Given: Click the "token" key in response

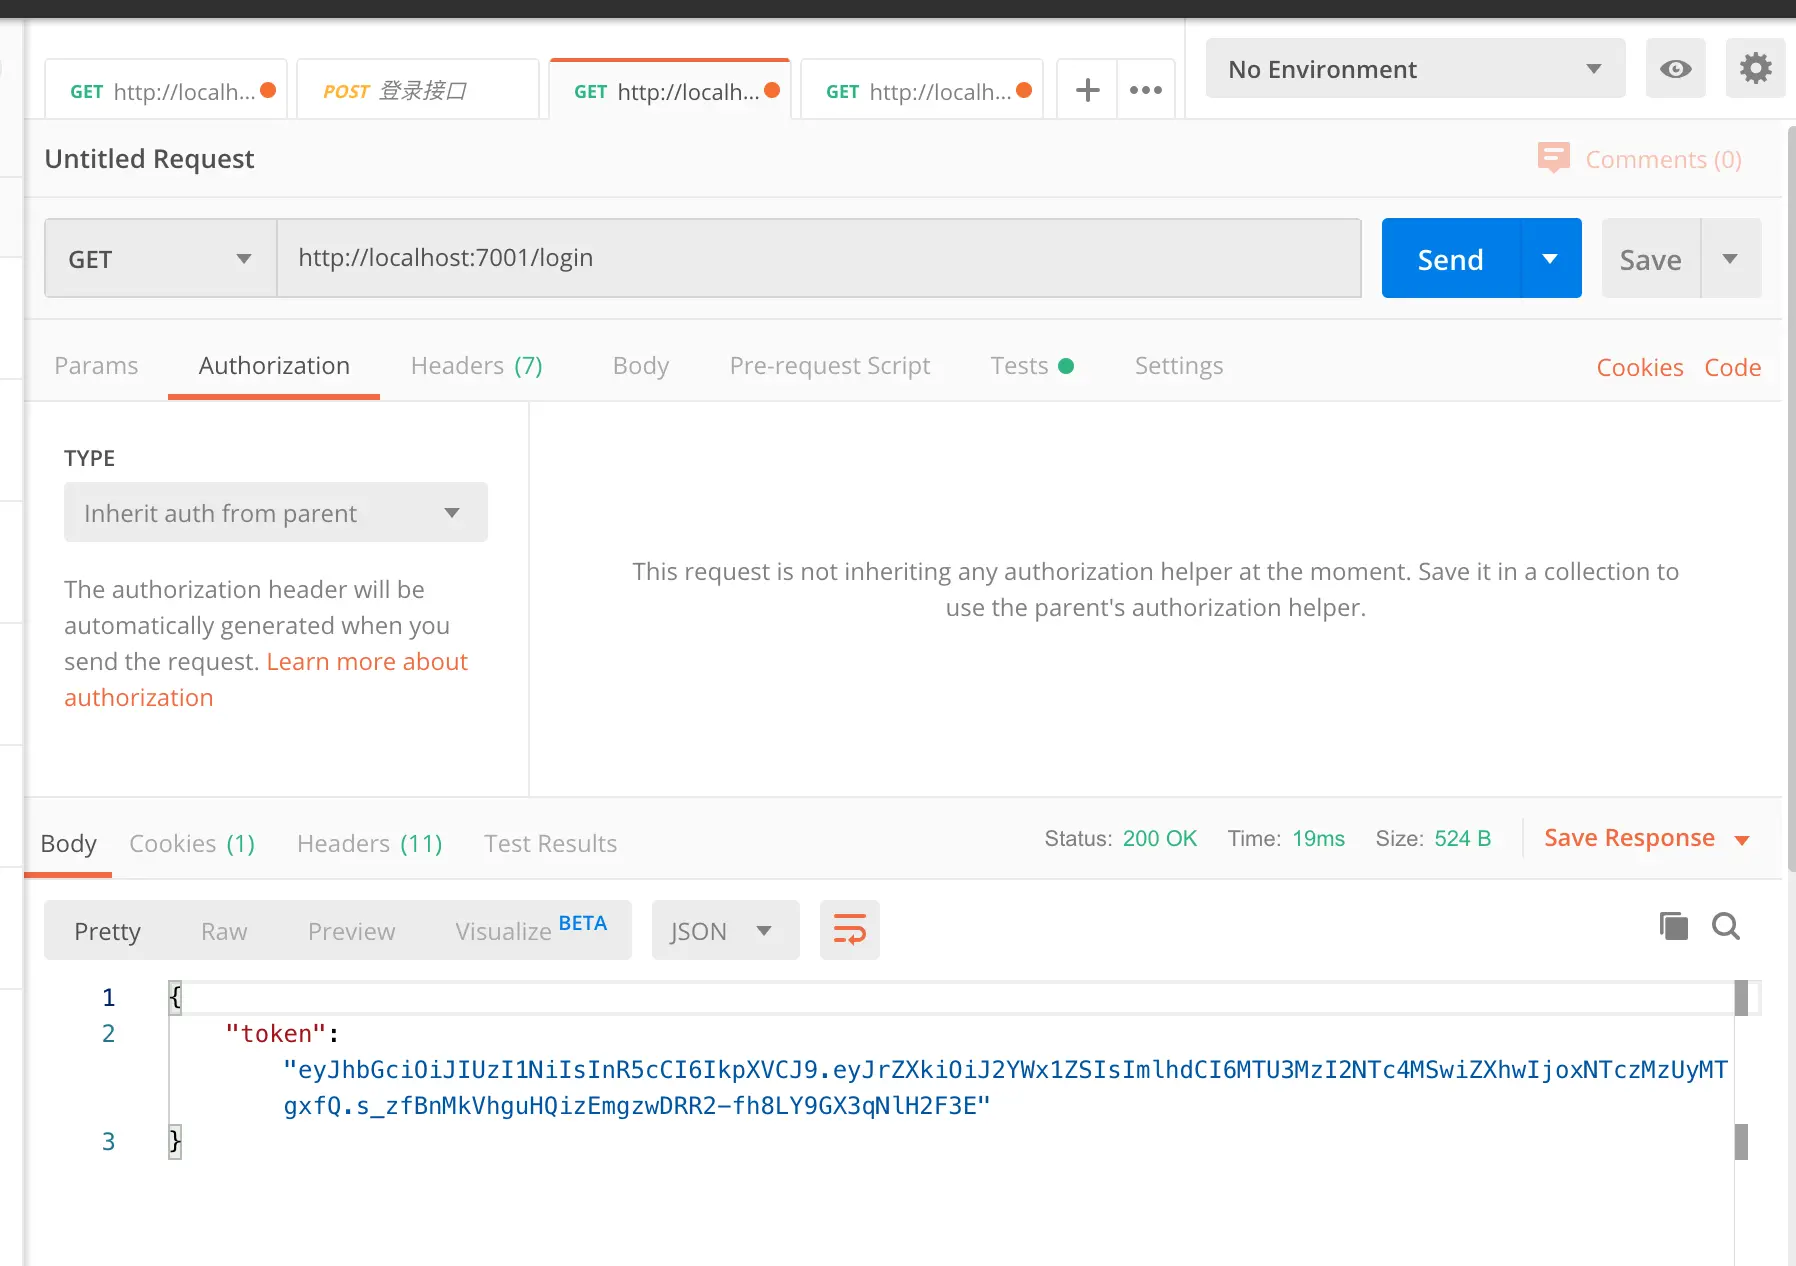Looking at the screenshot, I should pos(276,1033).
